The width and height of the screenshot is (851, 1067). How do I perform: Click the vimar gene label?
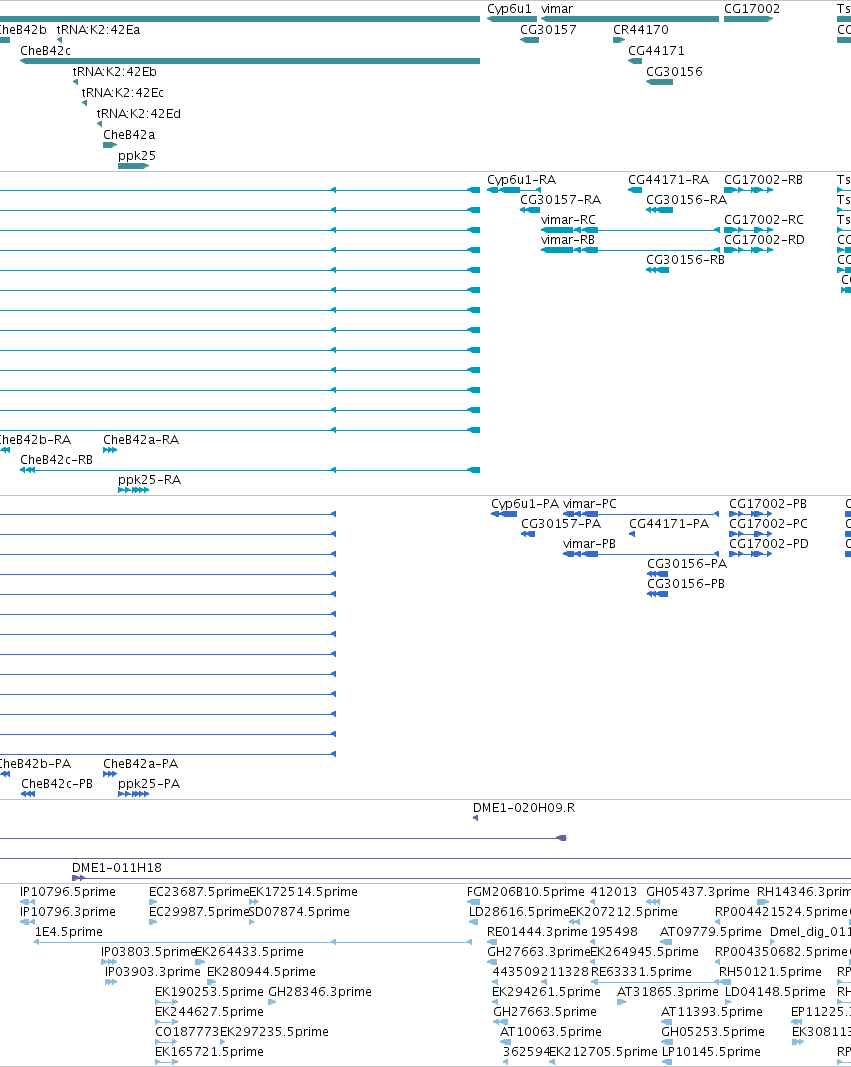tap(556, 9)
